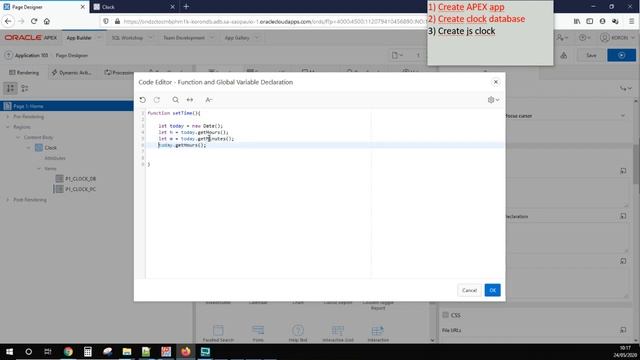Viewport: 640px width, 360px height.
Task: Switch to the Rendering tab
Action: click(24, 72)
